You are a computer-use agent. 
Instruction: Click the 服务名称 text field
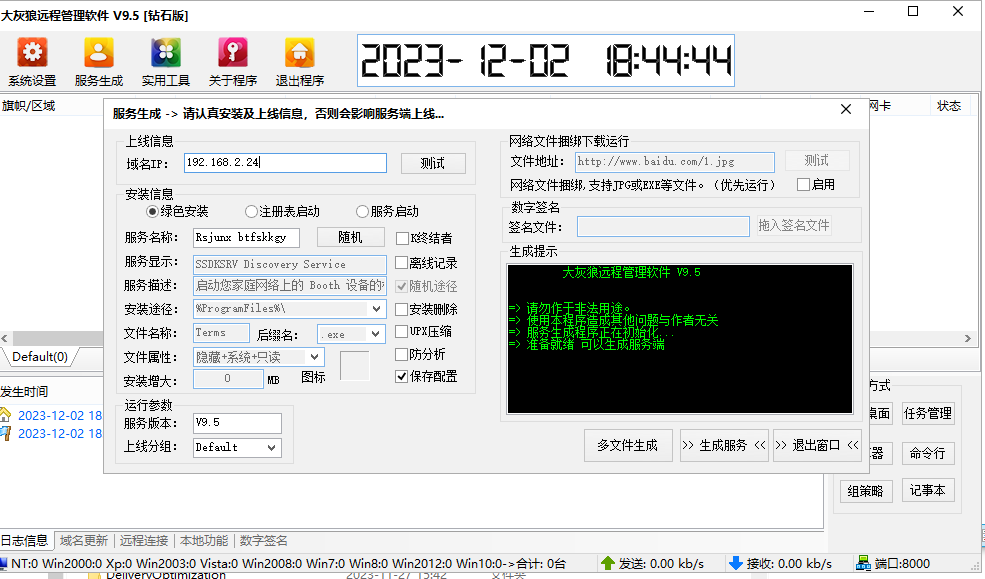click(x=246, y=238)
